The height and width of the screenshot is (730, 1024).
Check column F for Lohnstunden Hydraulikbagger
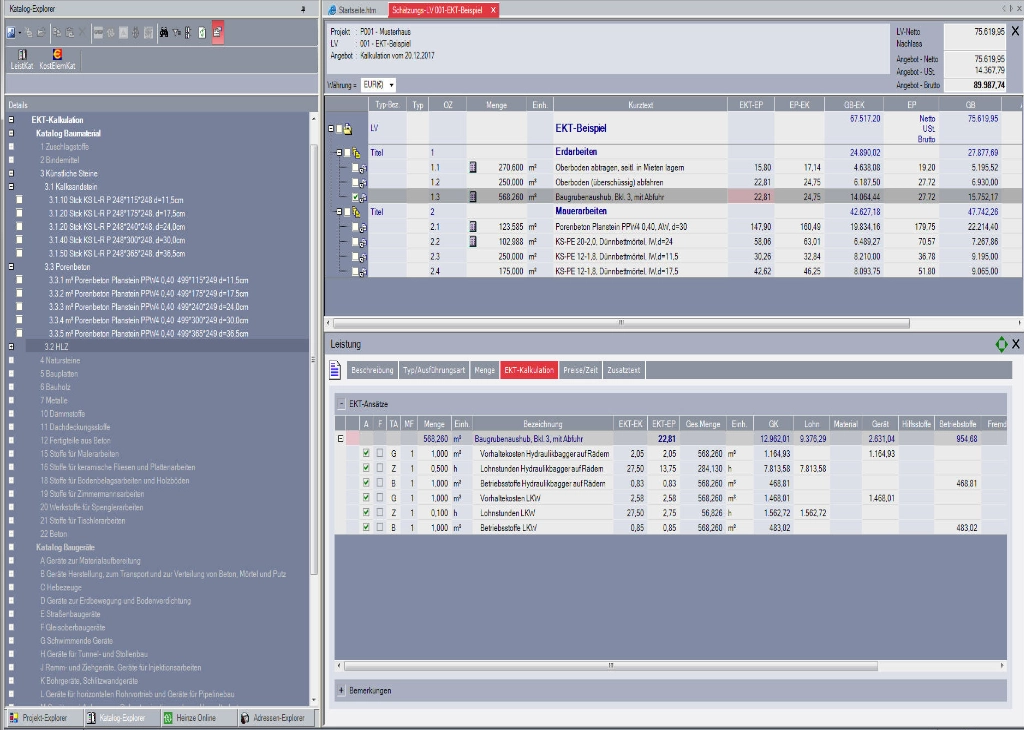[380, 468]
